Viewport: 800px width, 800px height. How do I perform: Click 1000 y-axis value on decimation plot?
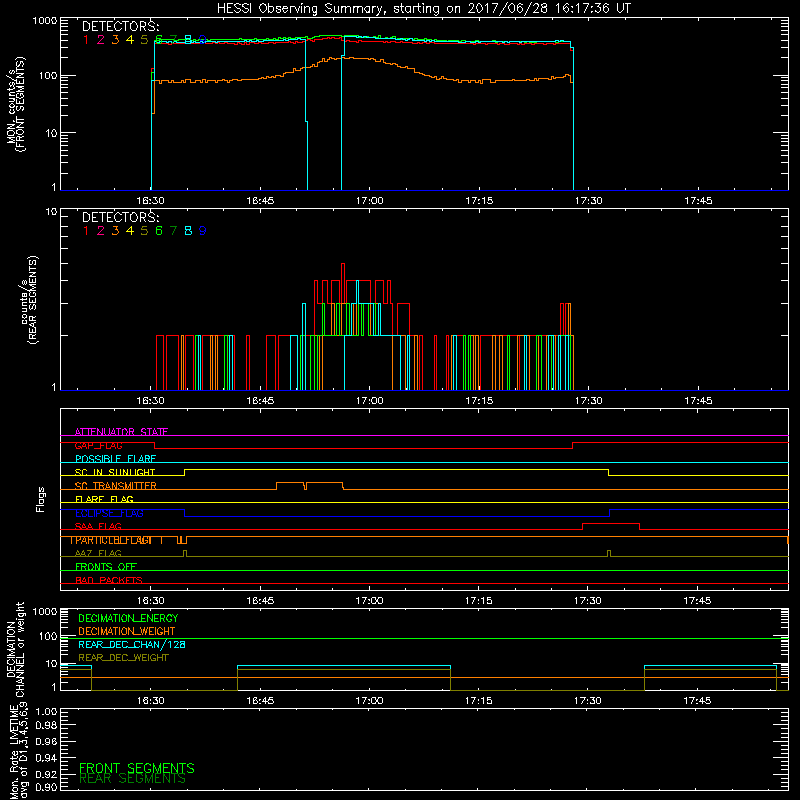pos(45,612)
